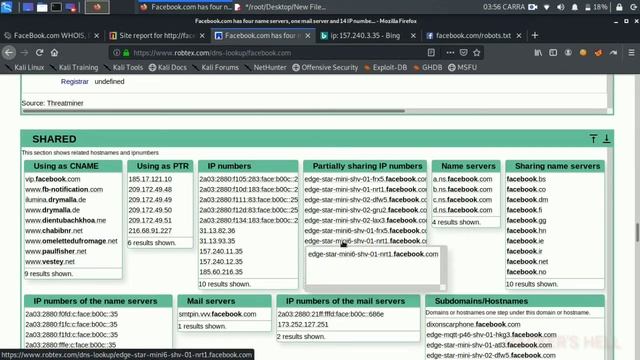640x360 pixels.
Task: Open Kali Linux bookmark
Action: pos(25,67)
